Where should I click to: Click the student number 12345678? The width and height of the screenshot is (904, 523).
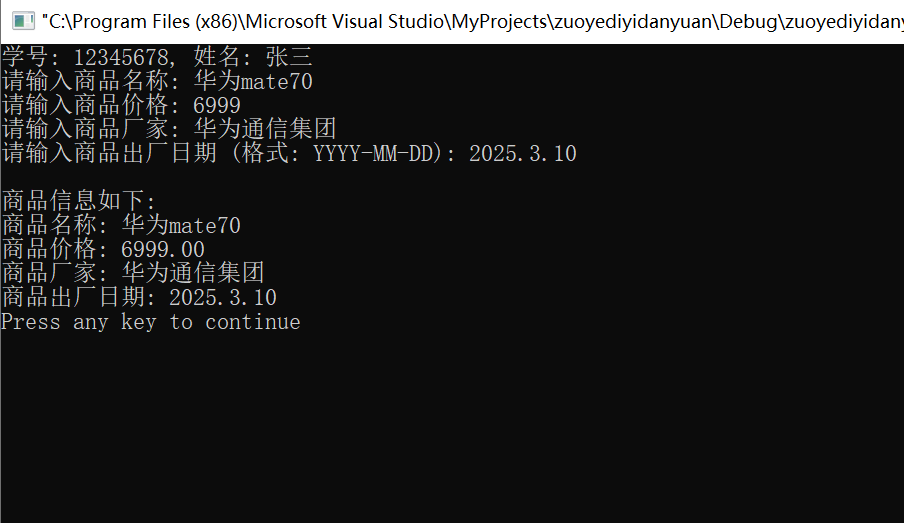point(121,57)
